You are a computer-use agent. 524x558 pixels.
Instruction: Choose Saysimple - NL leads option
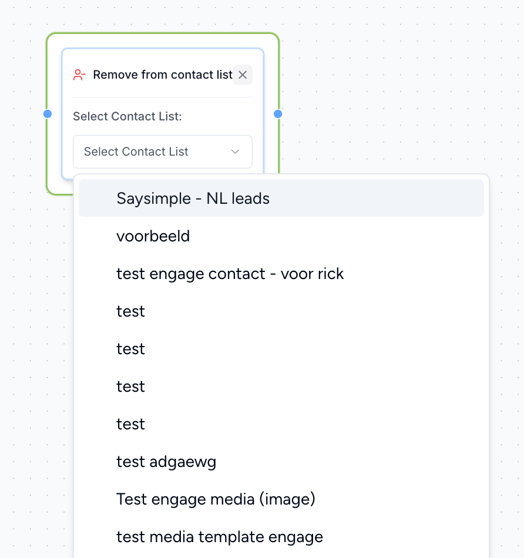(281, 198)
